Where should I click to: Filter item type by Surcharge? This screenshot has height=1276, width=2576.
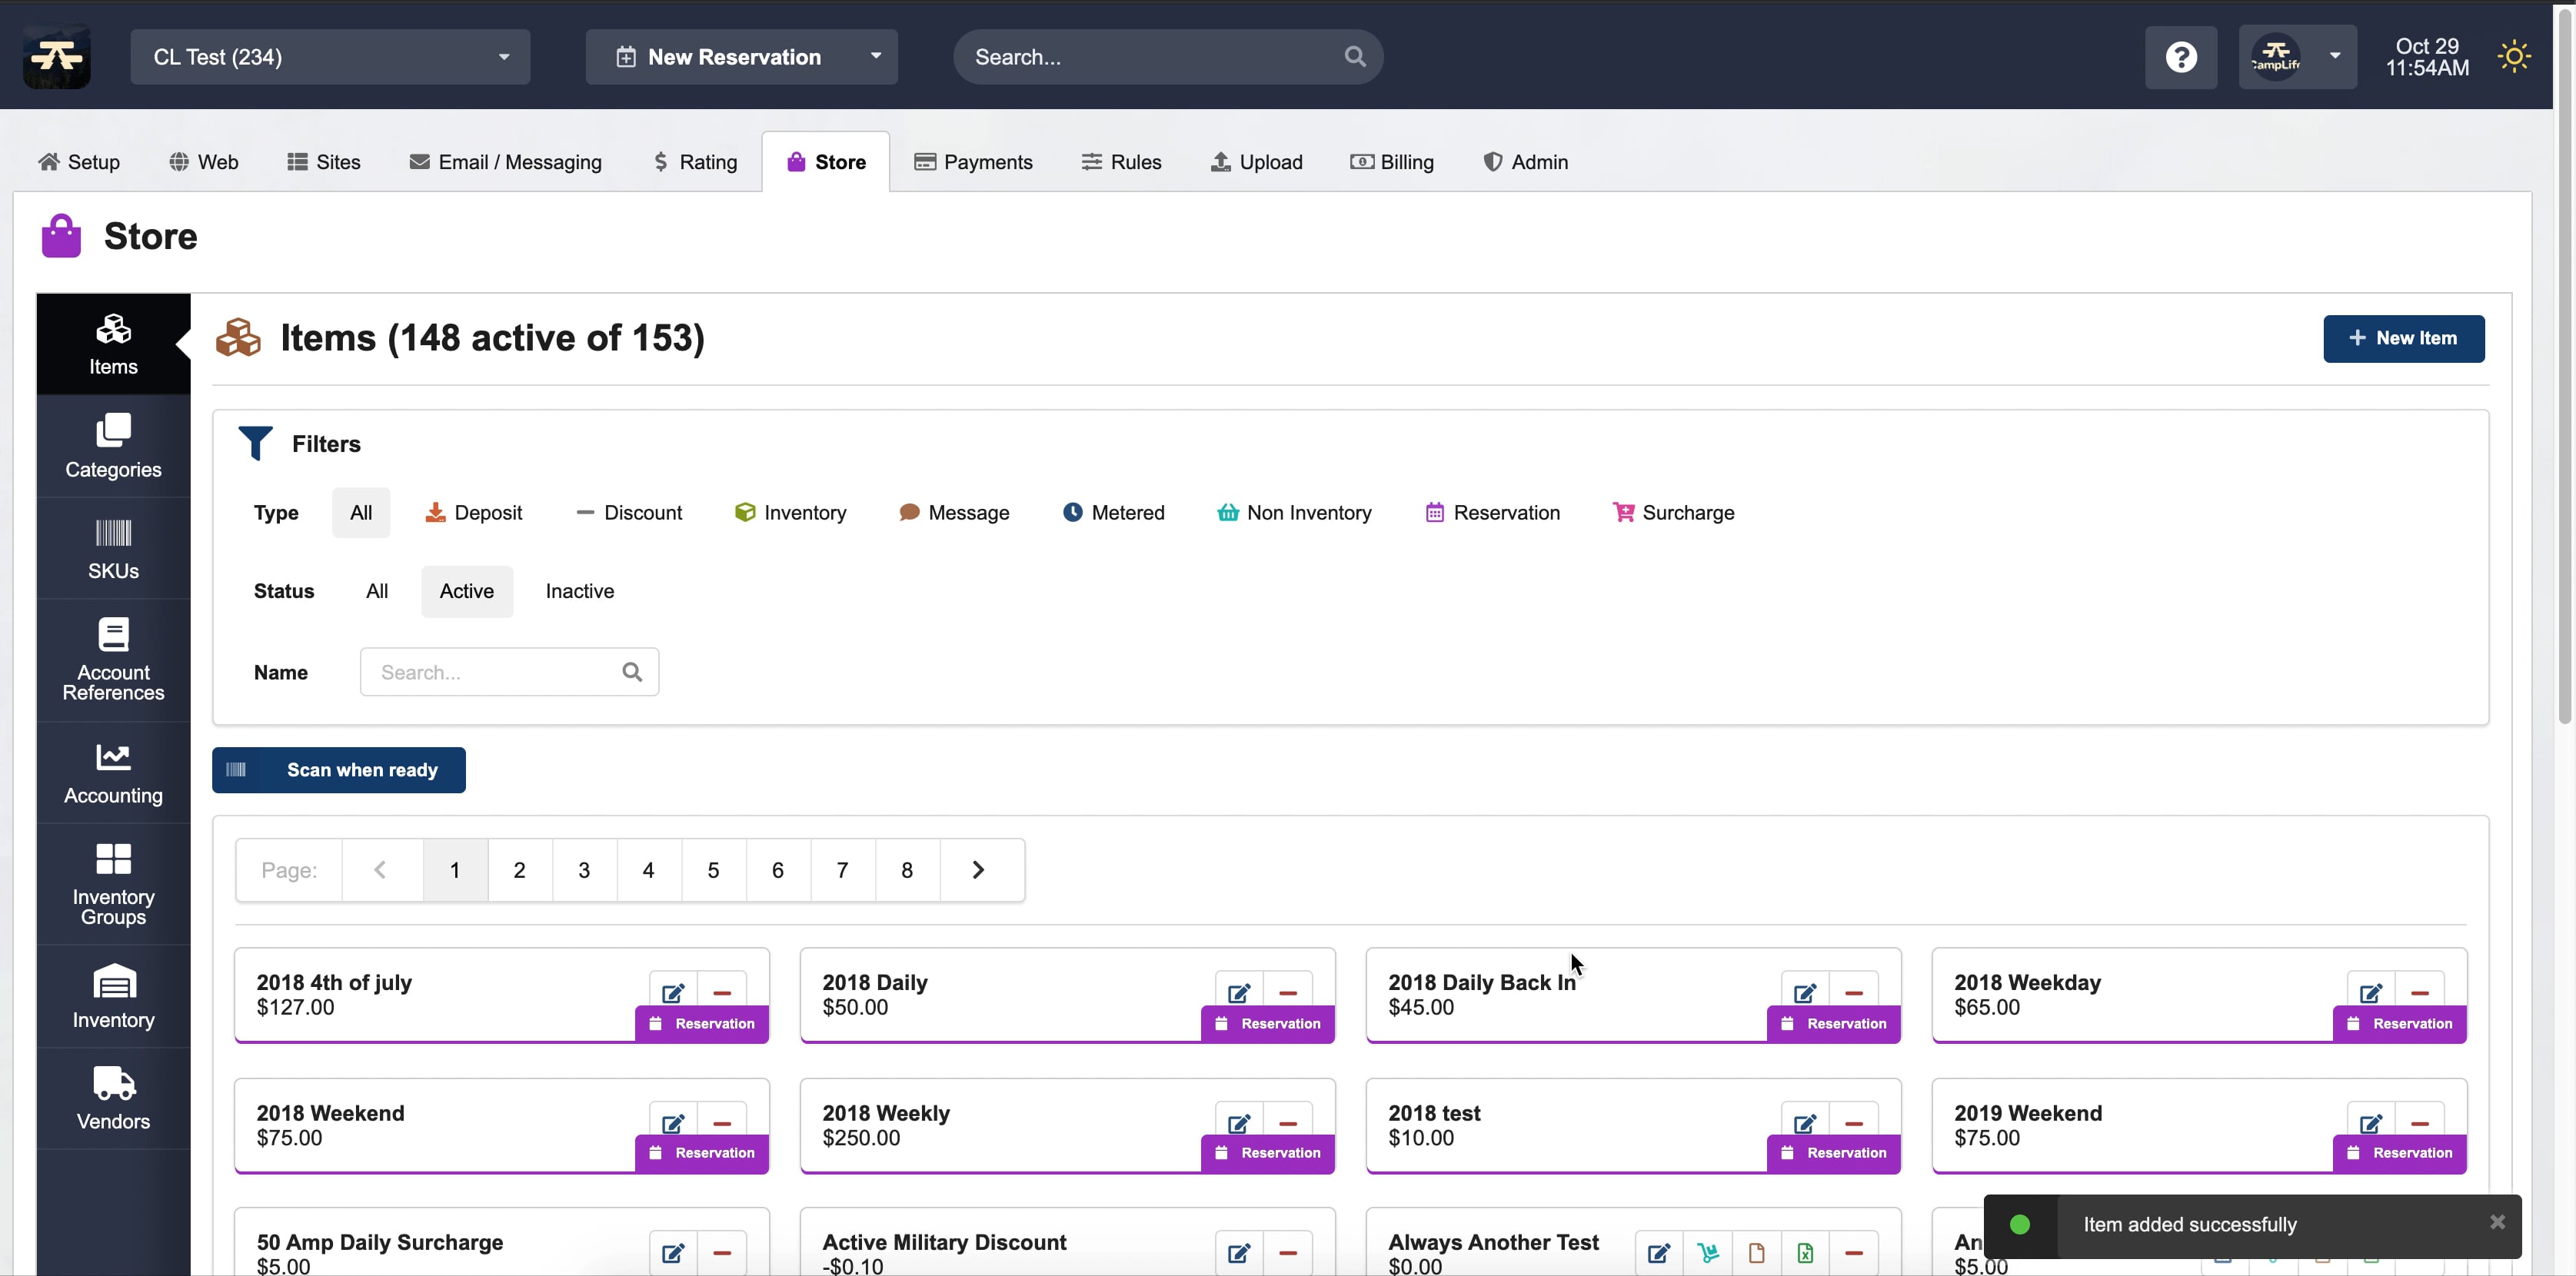pyautogui.click(x=1673, y=512)
